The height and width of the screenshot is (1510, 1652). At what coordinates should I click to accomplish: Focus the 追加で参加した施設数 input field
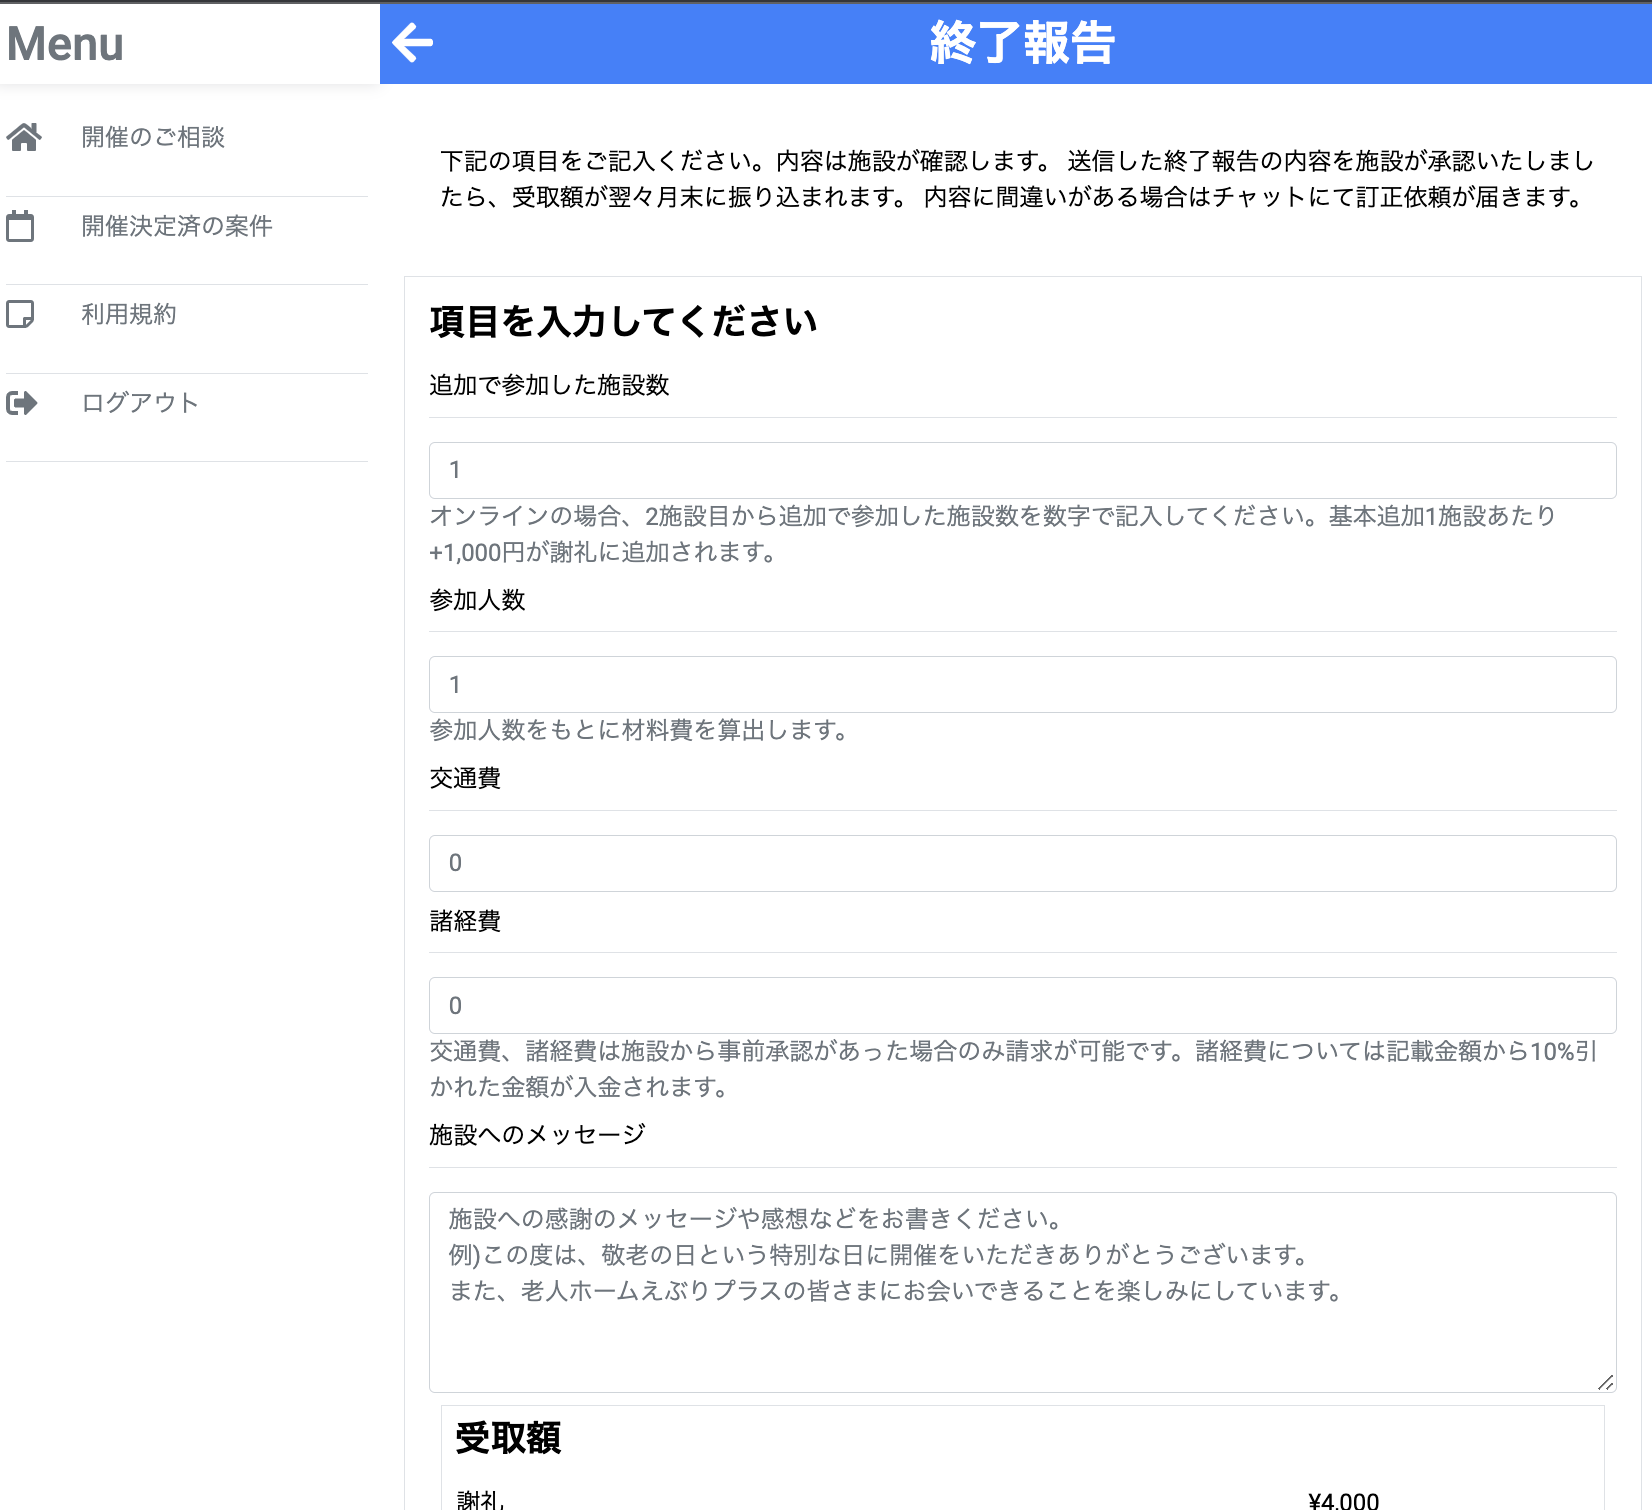pos(1022,470)
